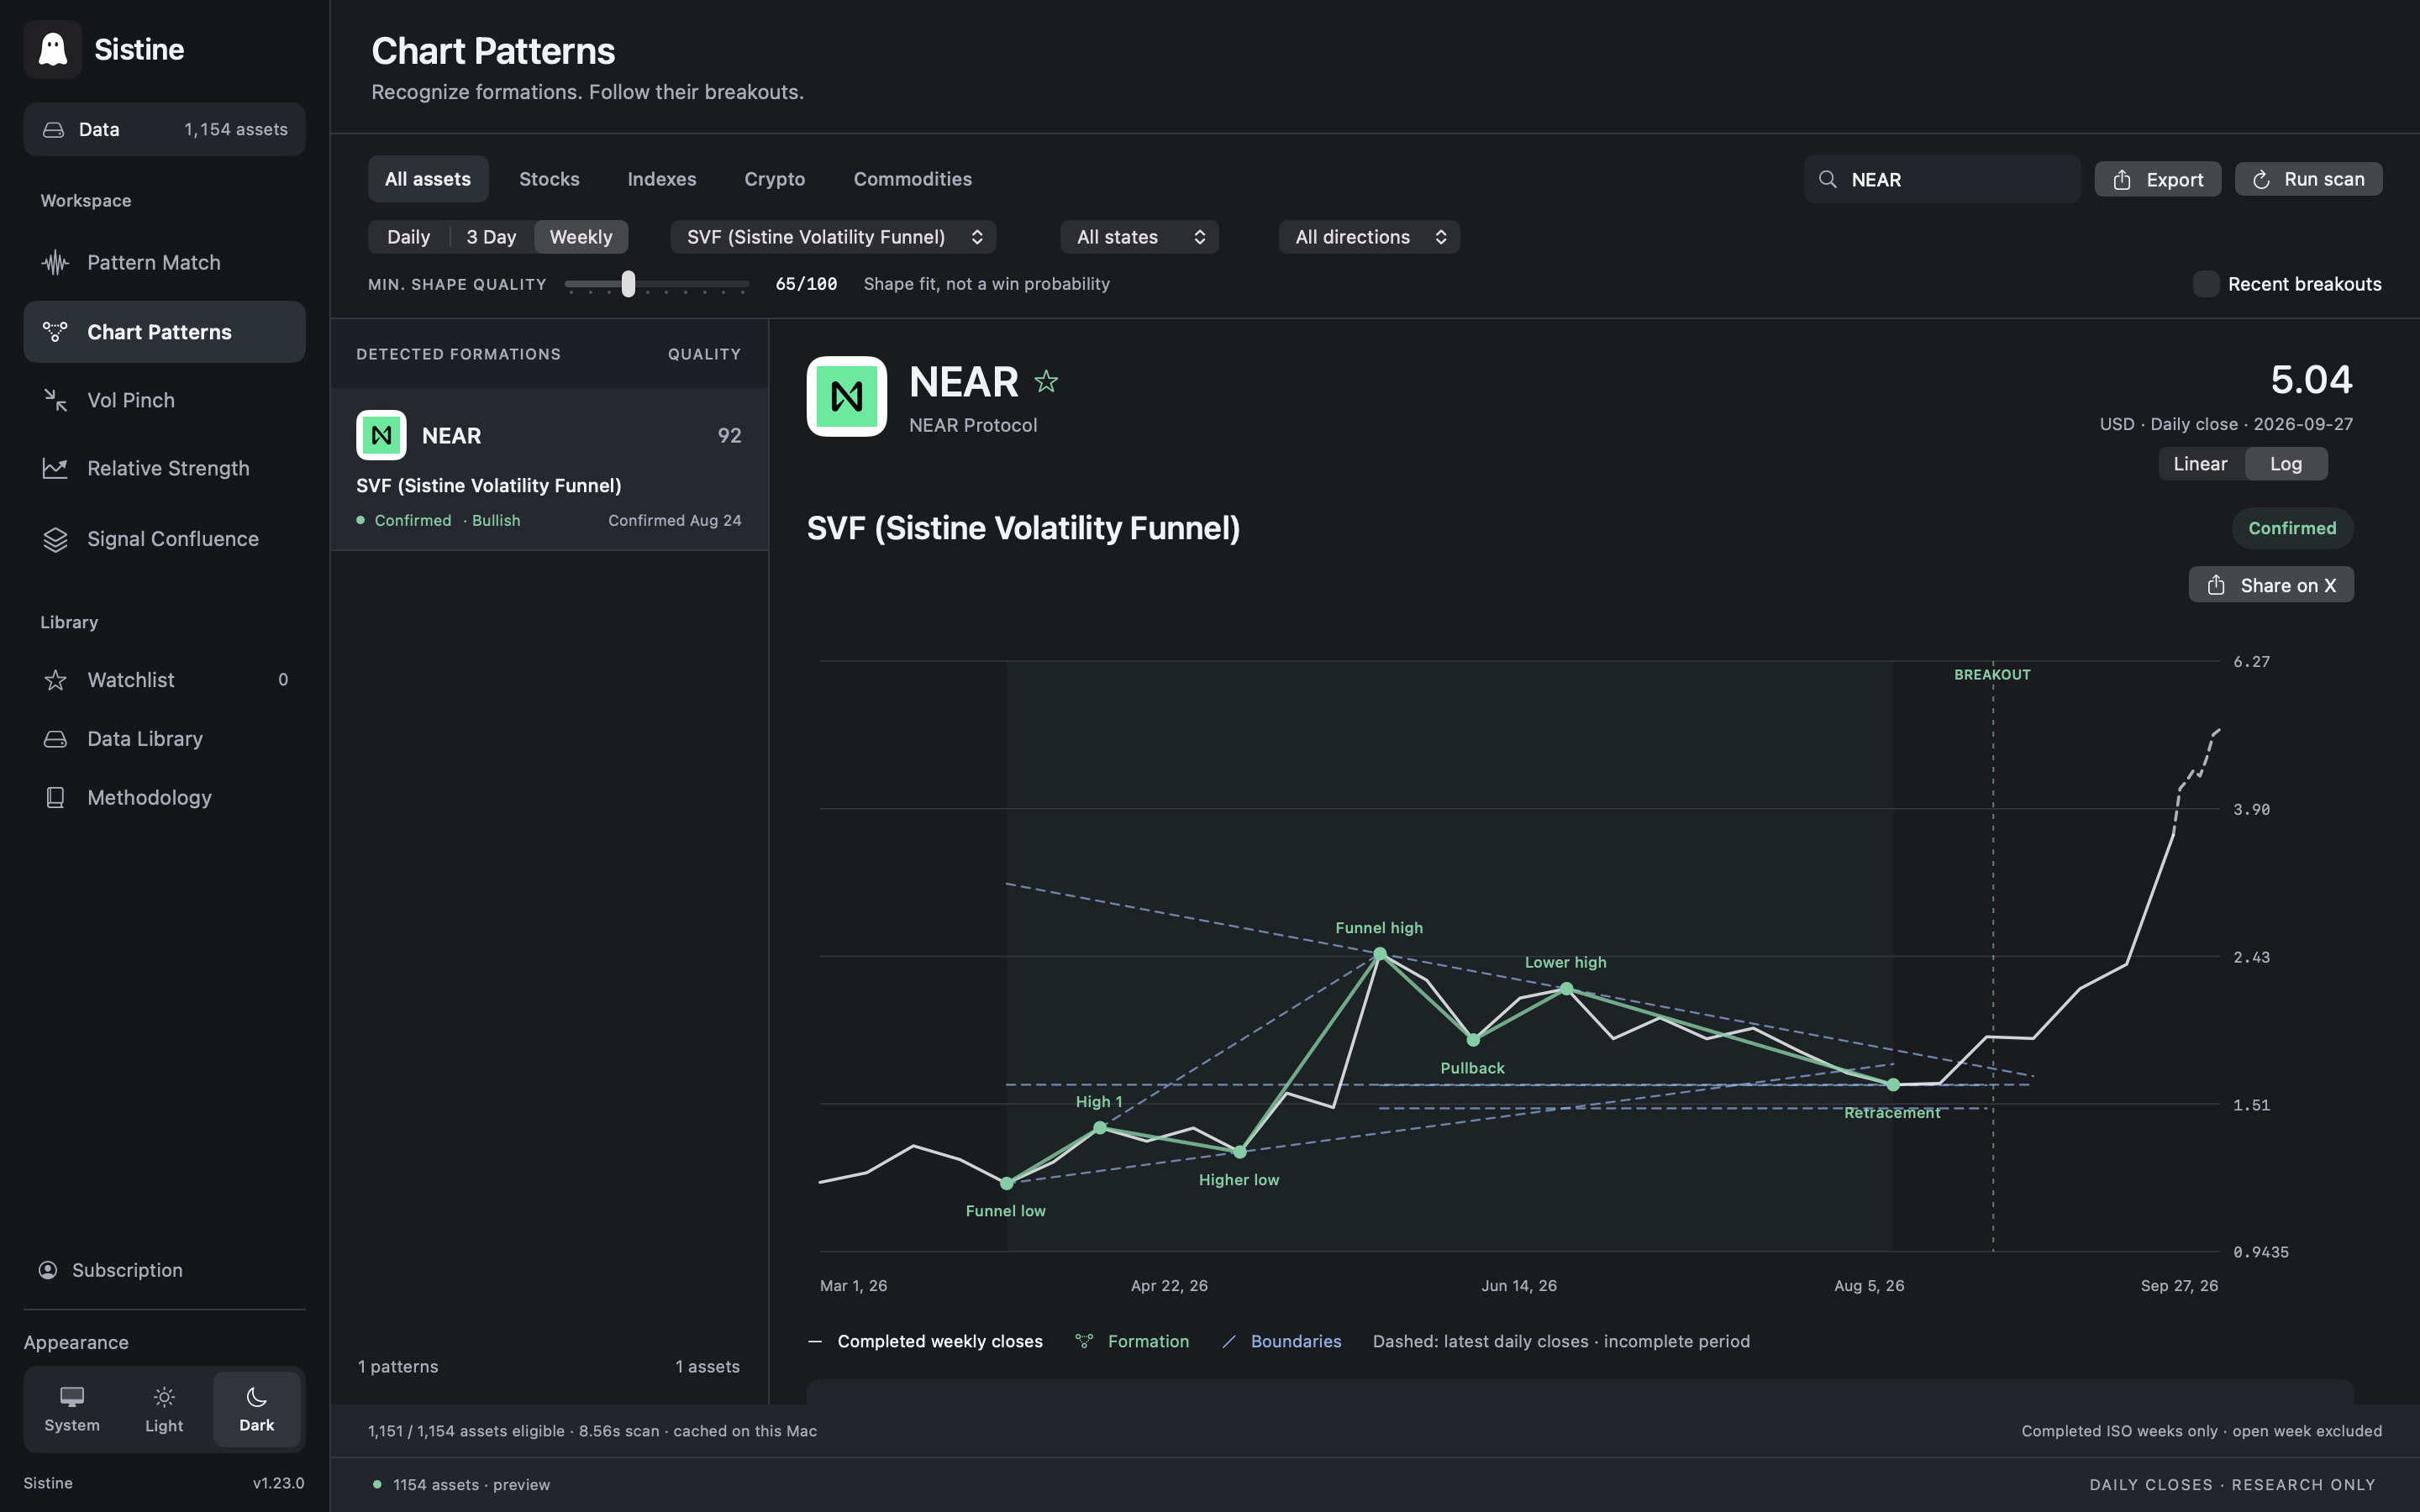Click the Confirmed status badge
The width and height of the screenshot is (2420, 1512).
click(x=2292, y=528)
